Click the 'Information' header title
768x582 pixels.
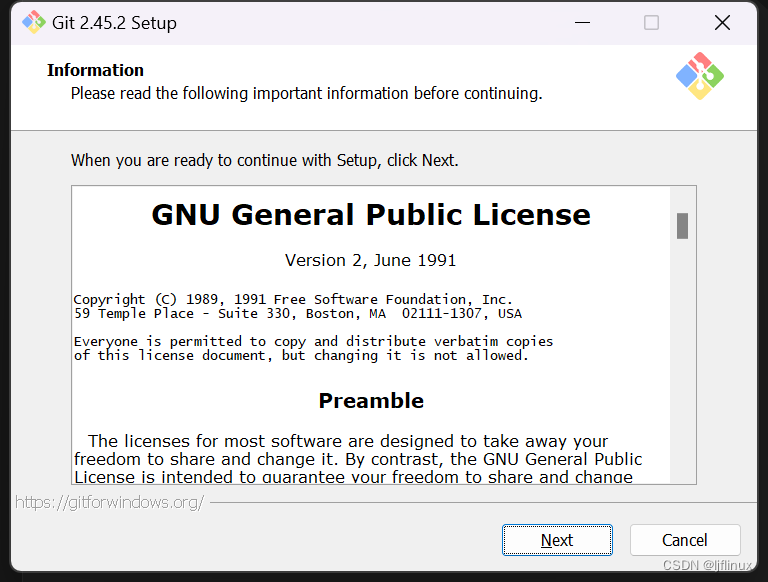96,70
